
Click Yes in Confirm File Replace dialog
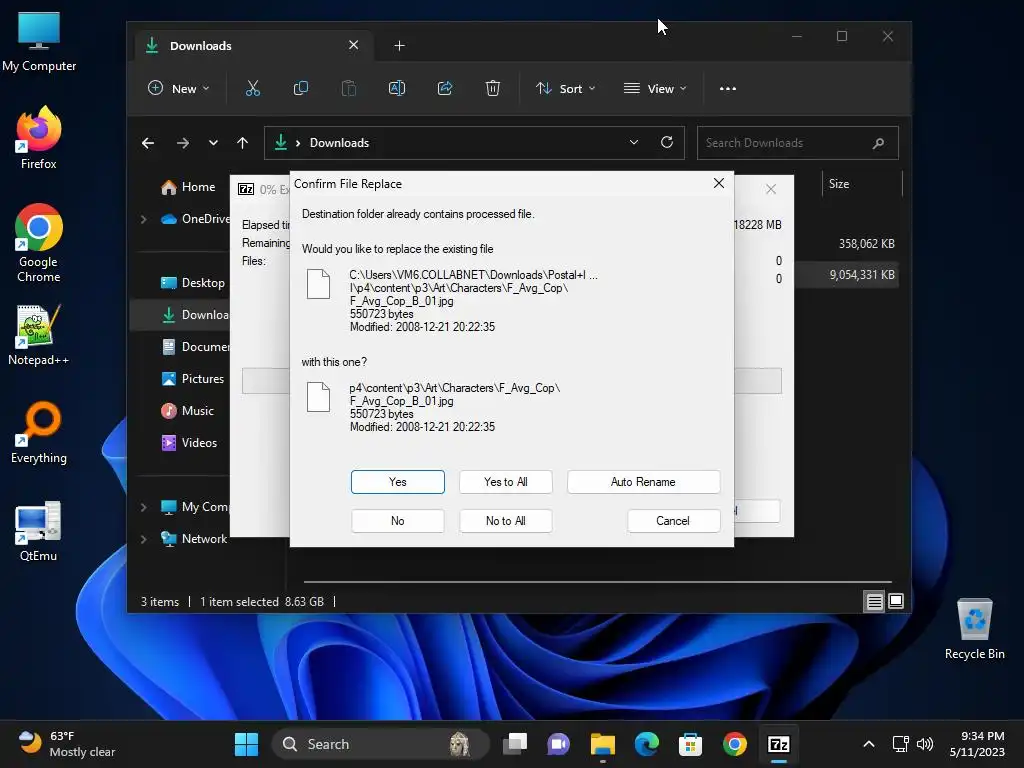397,482
